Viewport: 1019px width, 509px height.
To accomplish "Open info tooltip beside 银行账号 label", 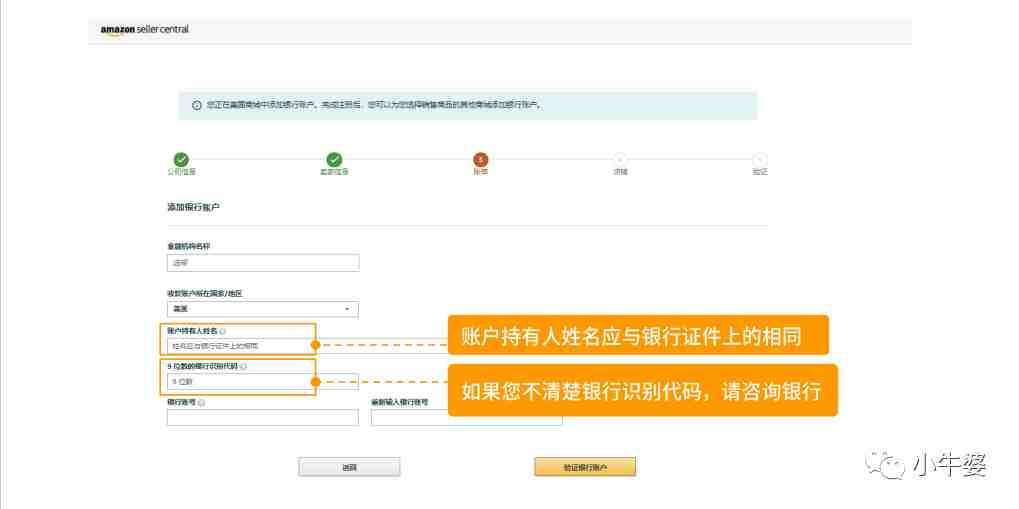I will (x=201, y=403).
